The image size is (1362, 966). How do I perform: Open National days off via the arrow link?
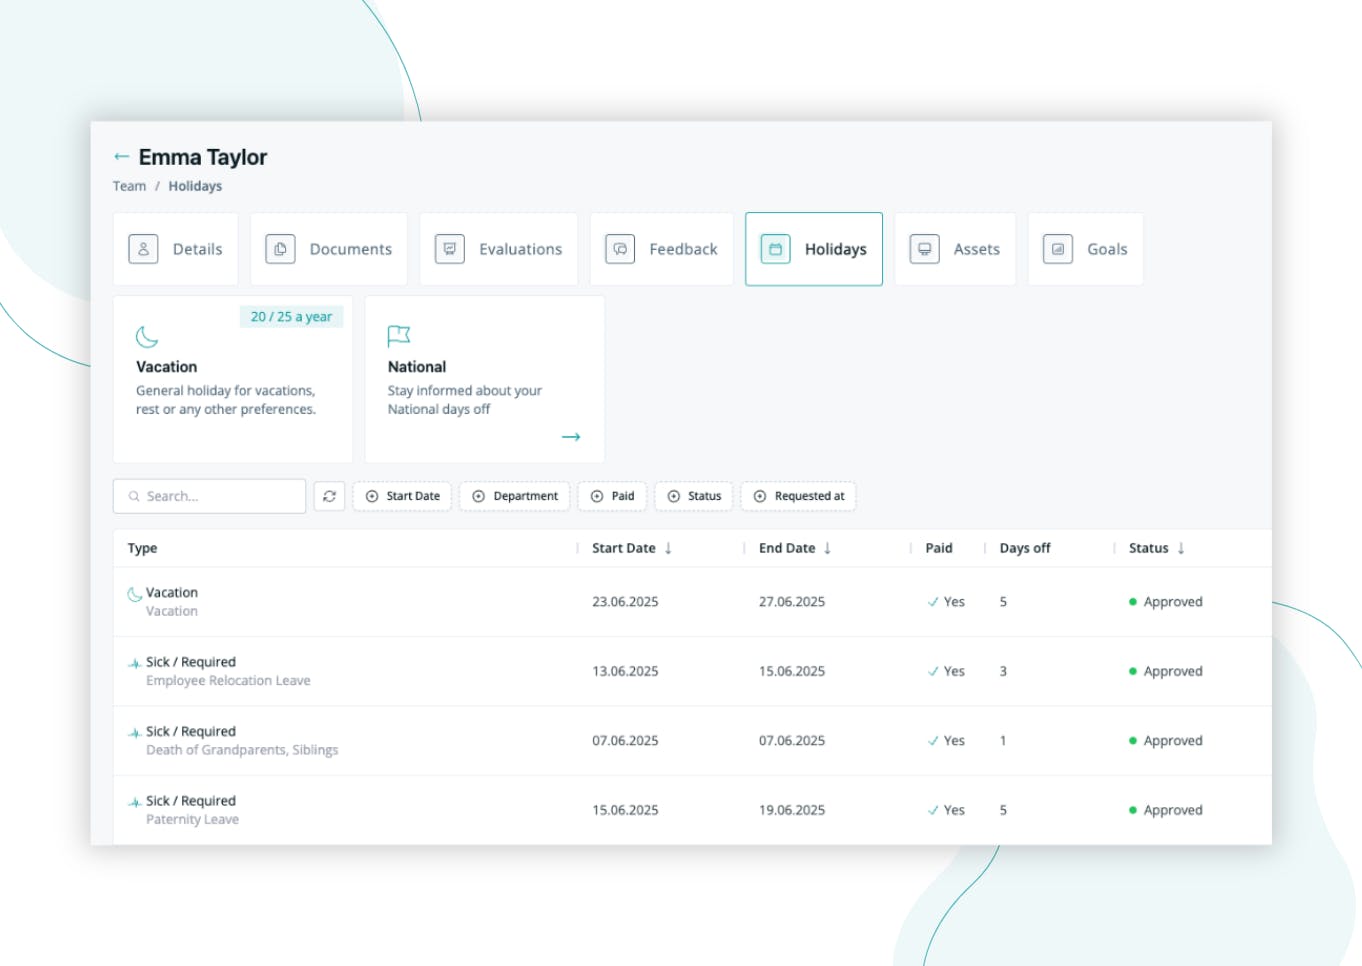[572, 436]
